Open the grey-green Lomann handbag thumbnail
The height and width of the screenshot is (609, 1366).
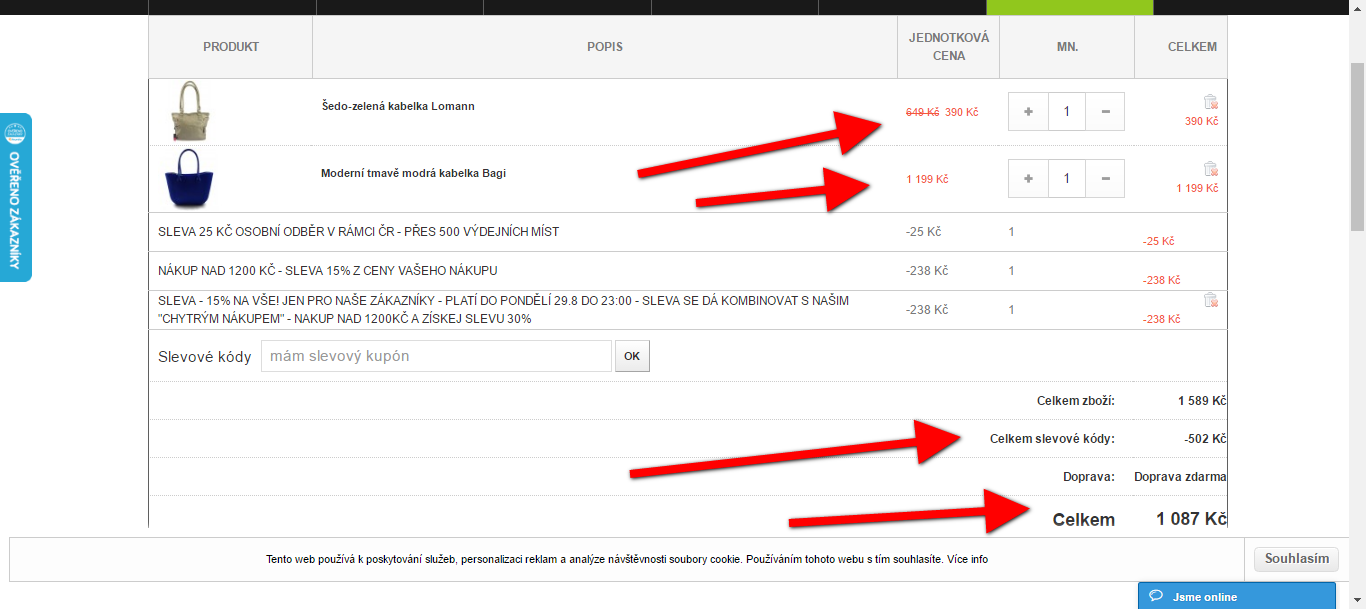point(190,111)
